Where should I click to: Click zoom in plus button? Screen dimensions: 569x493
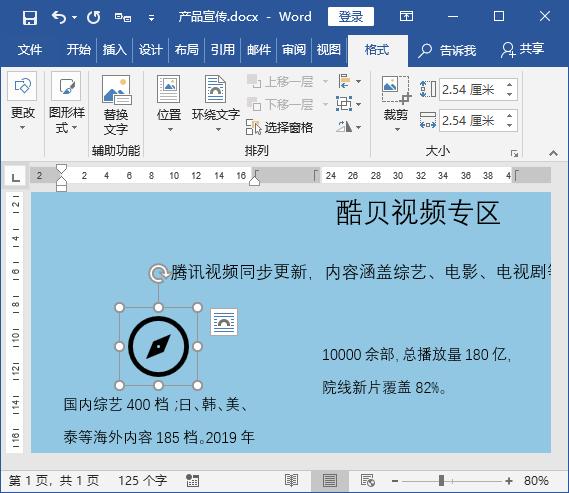click(509, 481)
